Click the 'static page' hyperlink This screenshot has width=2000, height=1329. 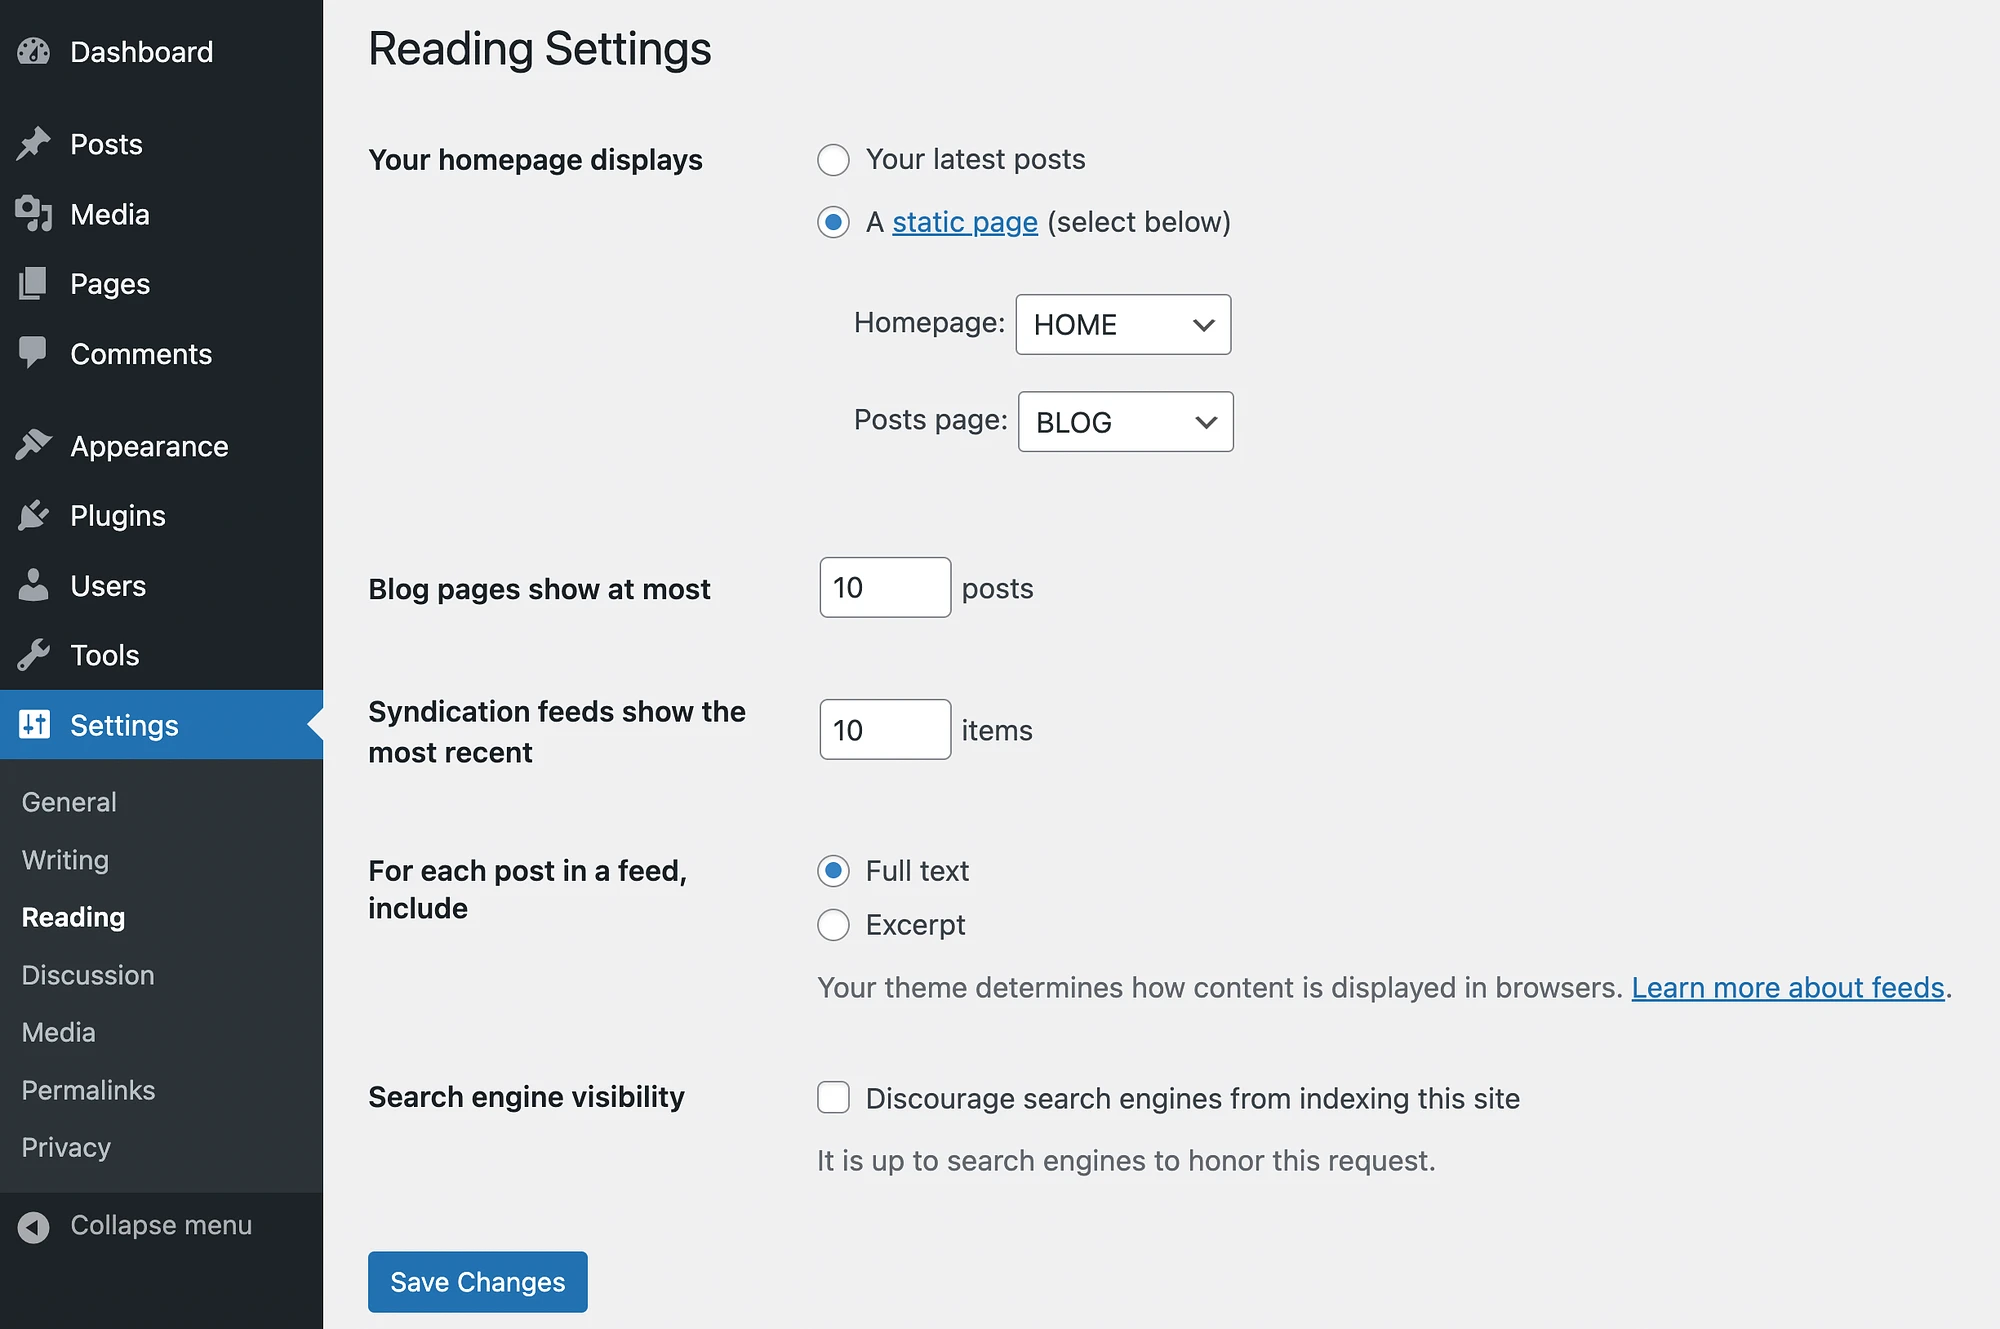coord(964,221)
